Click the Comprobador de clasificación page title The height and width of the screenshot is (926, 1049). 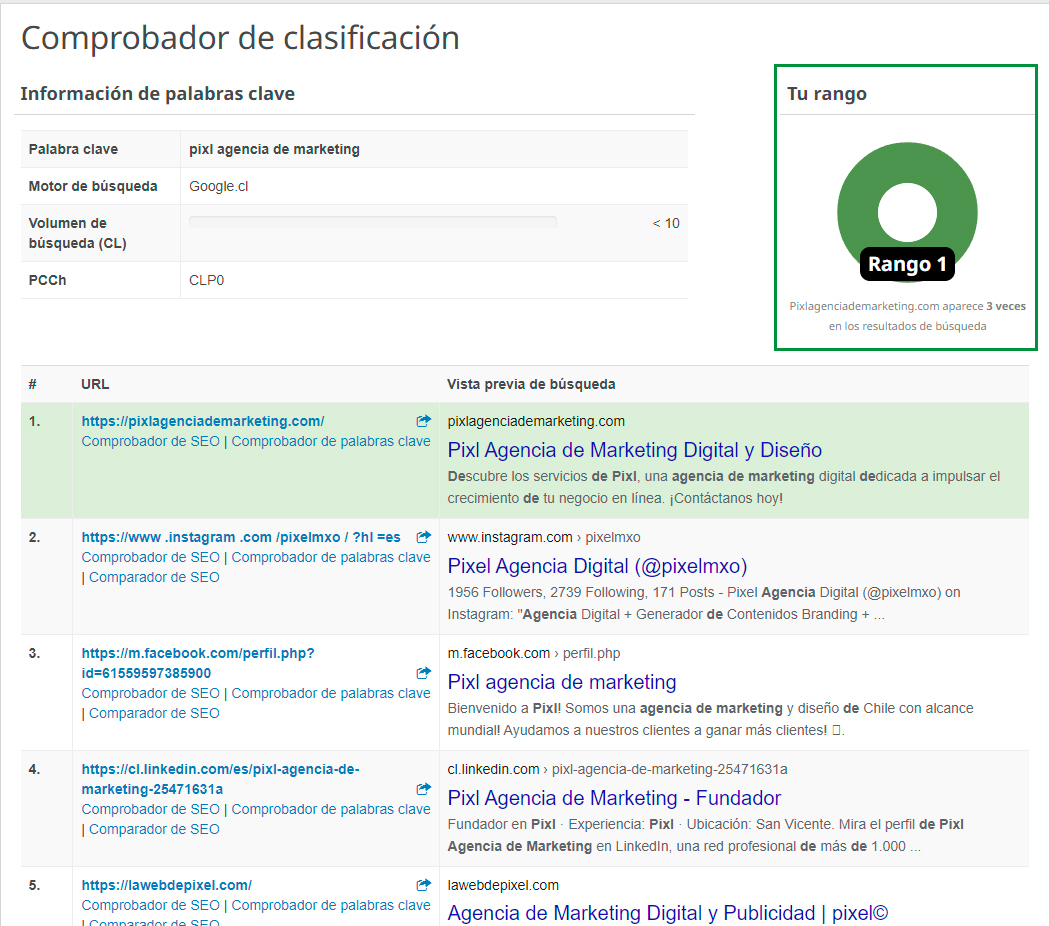(241, 37)
